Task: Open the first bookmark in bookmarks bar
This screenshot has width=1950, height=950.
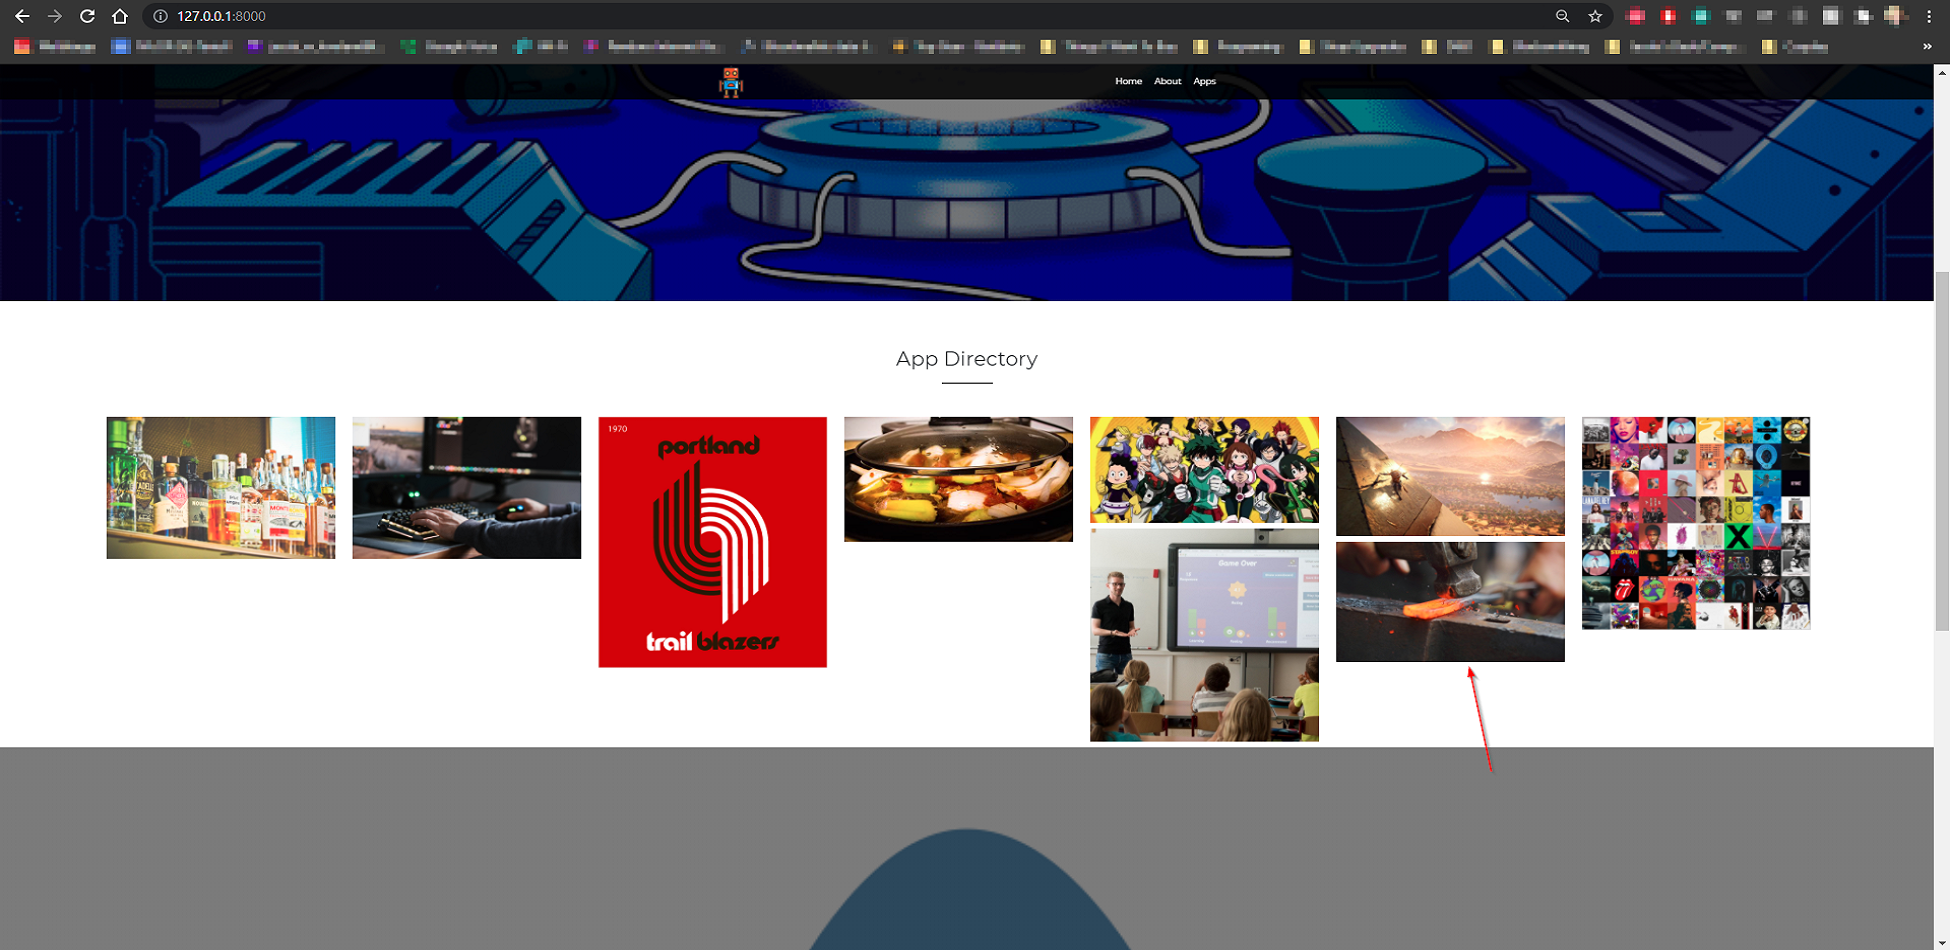Action: point(55,46)
